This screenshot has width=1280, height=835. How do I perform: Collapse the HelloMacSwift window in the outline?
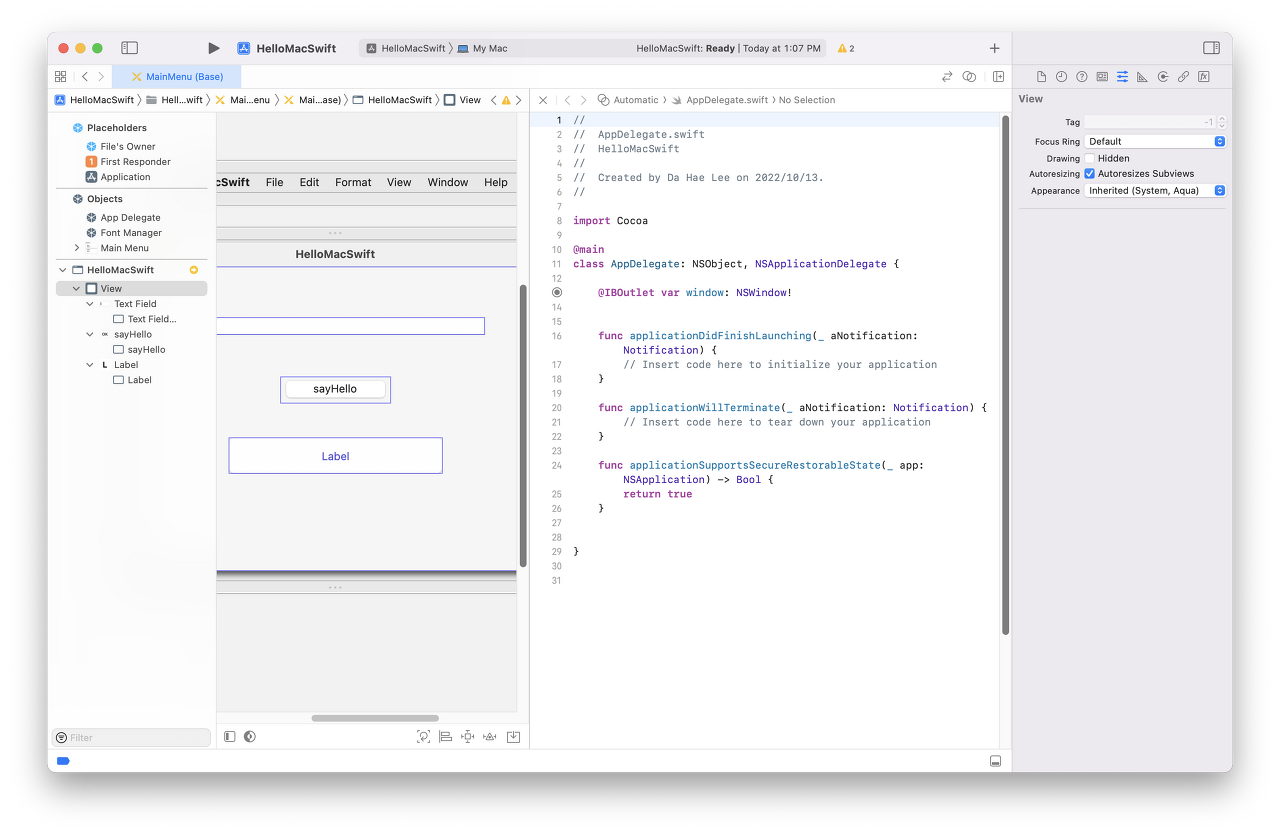click(x=63, y=270)
